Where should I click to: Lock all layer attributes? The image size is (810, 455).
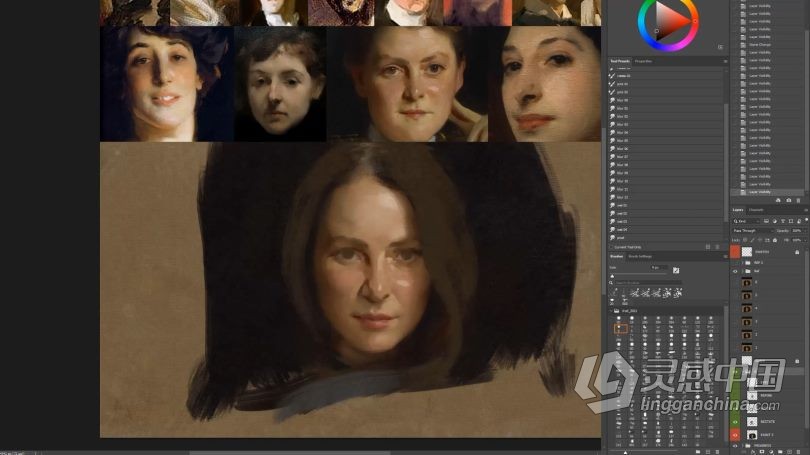coord(775,240)
